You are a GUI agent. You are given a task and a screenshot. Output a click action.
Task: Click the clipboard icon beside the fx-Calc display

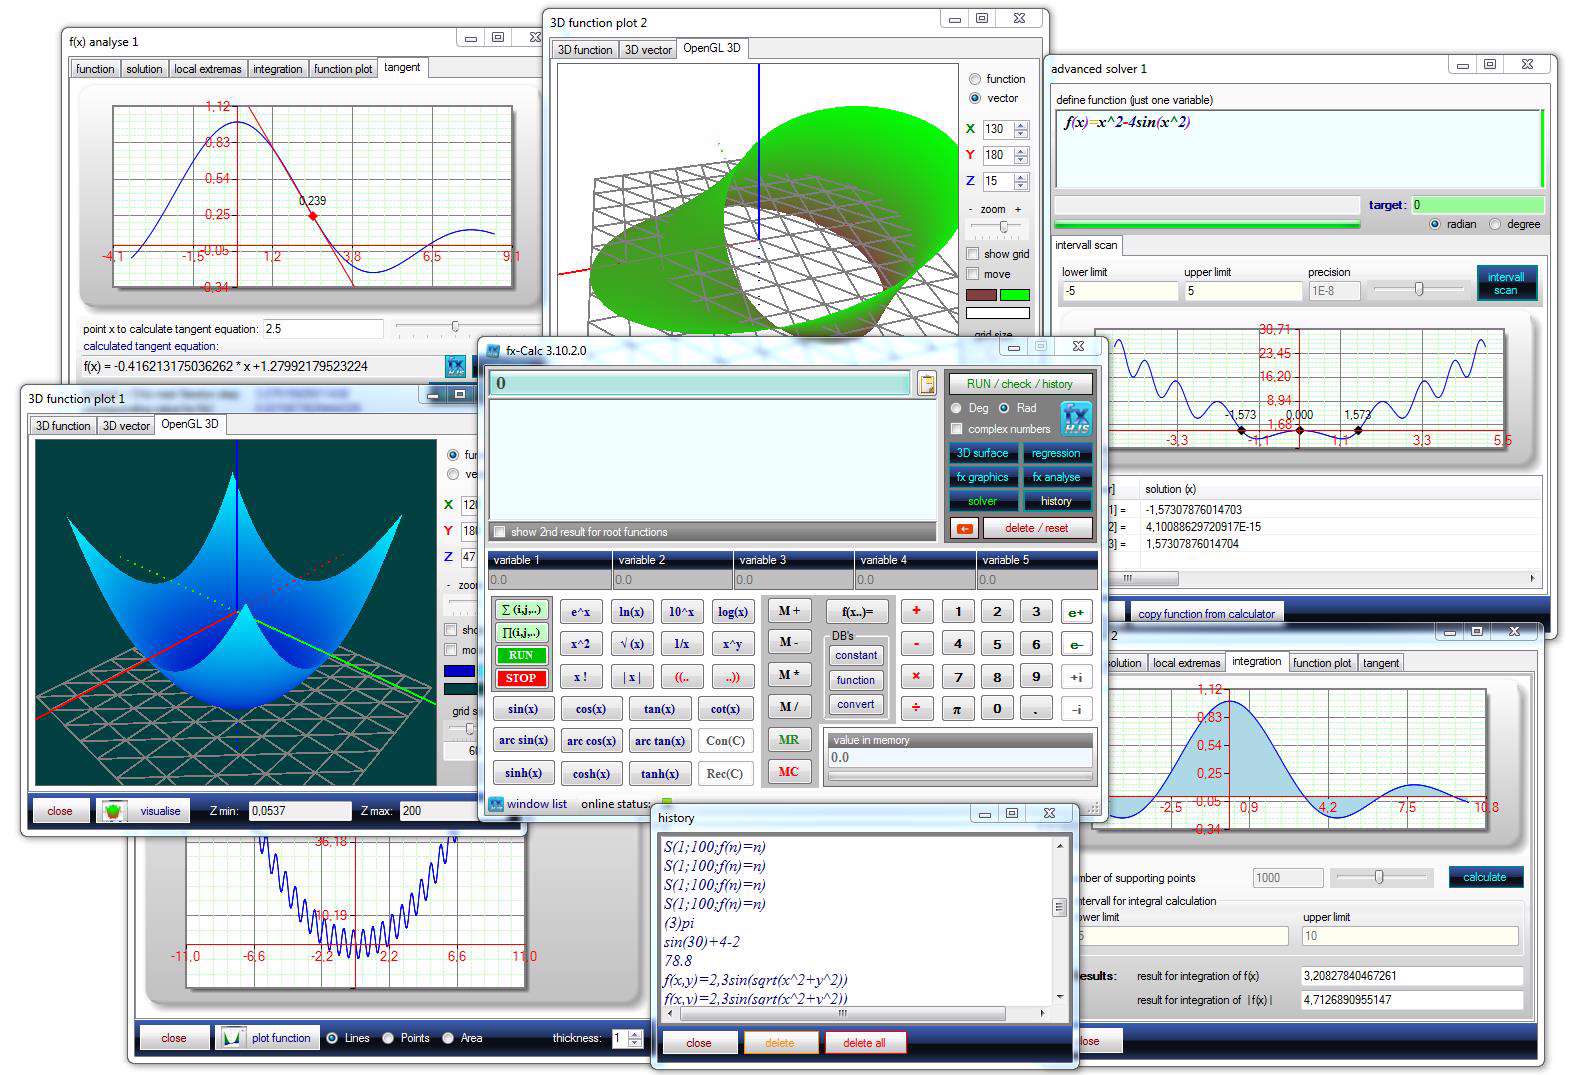click(927, 384)
